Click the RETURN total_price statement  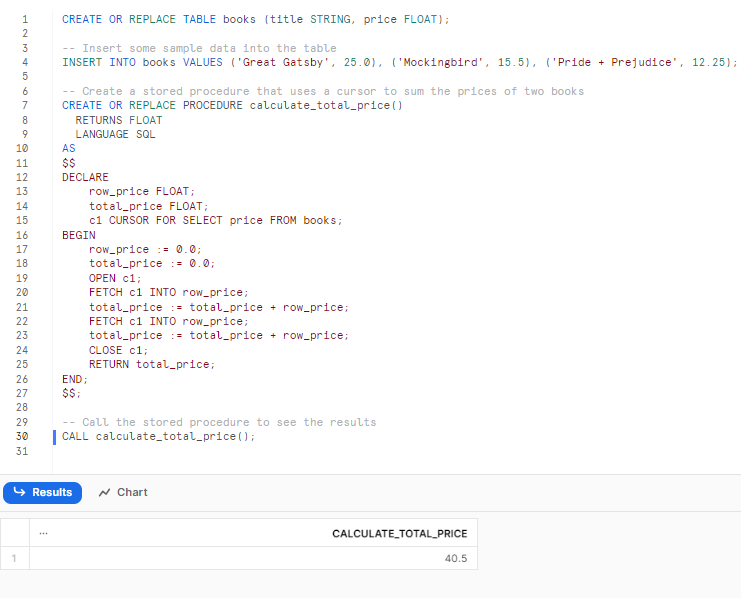click(152, 364)
